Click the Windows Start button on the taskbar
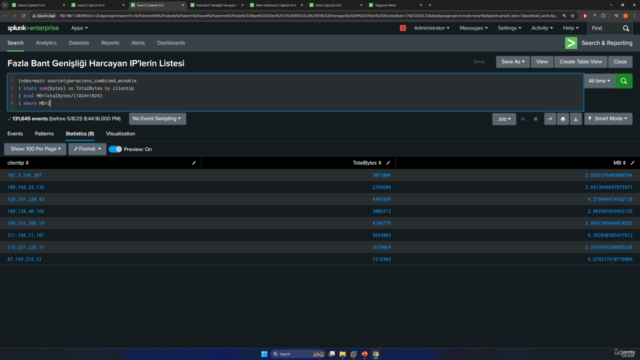Screen dimensions: 640x360 click(264, 354)
